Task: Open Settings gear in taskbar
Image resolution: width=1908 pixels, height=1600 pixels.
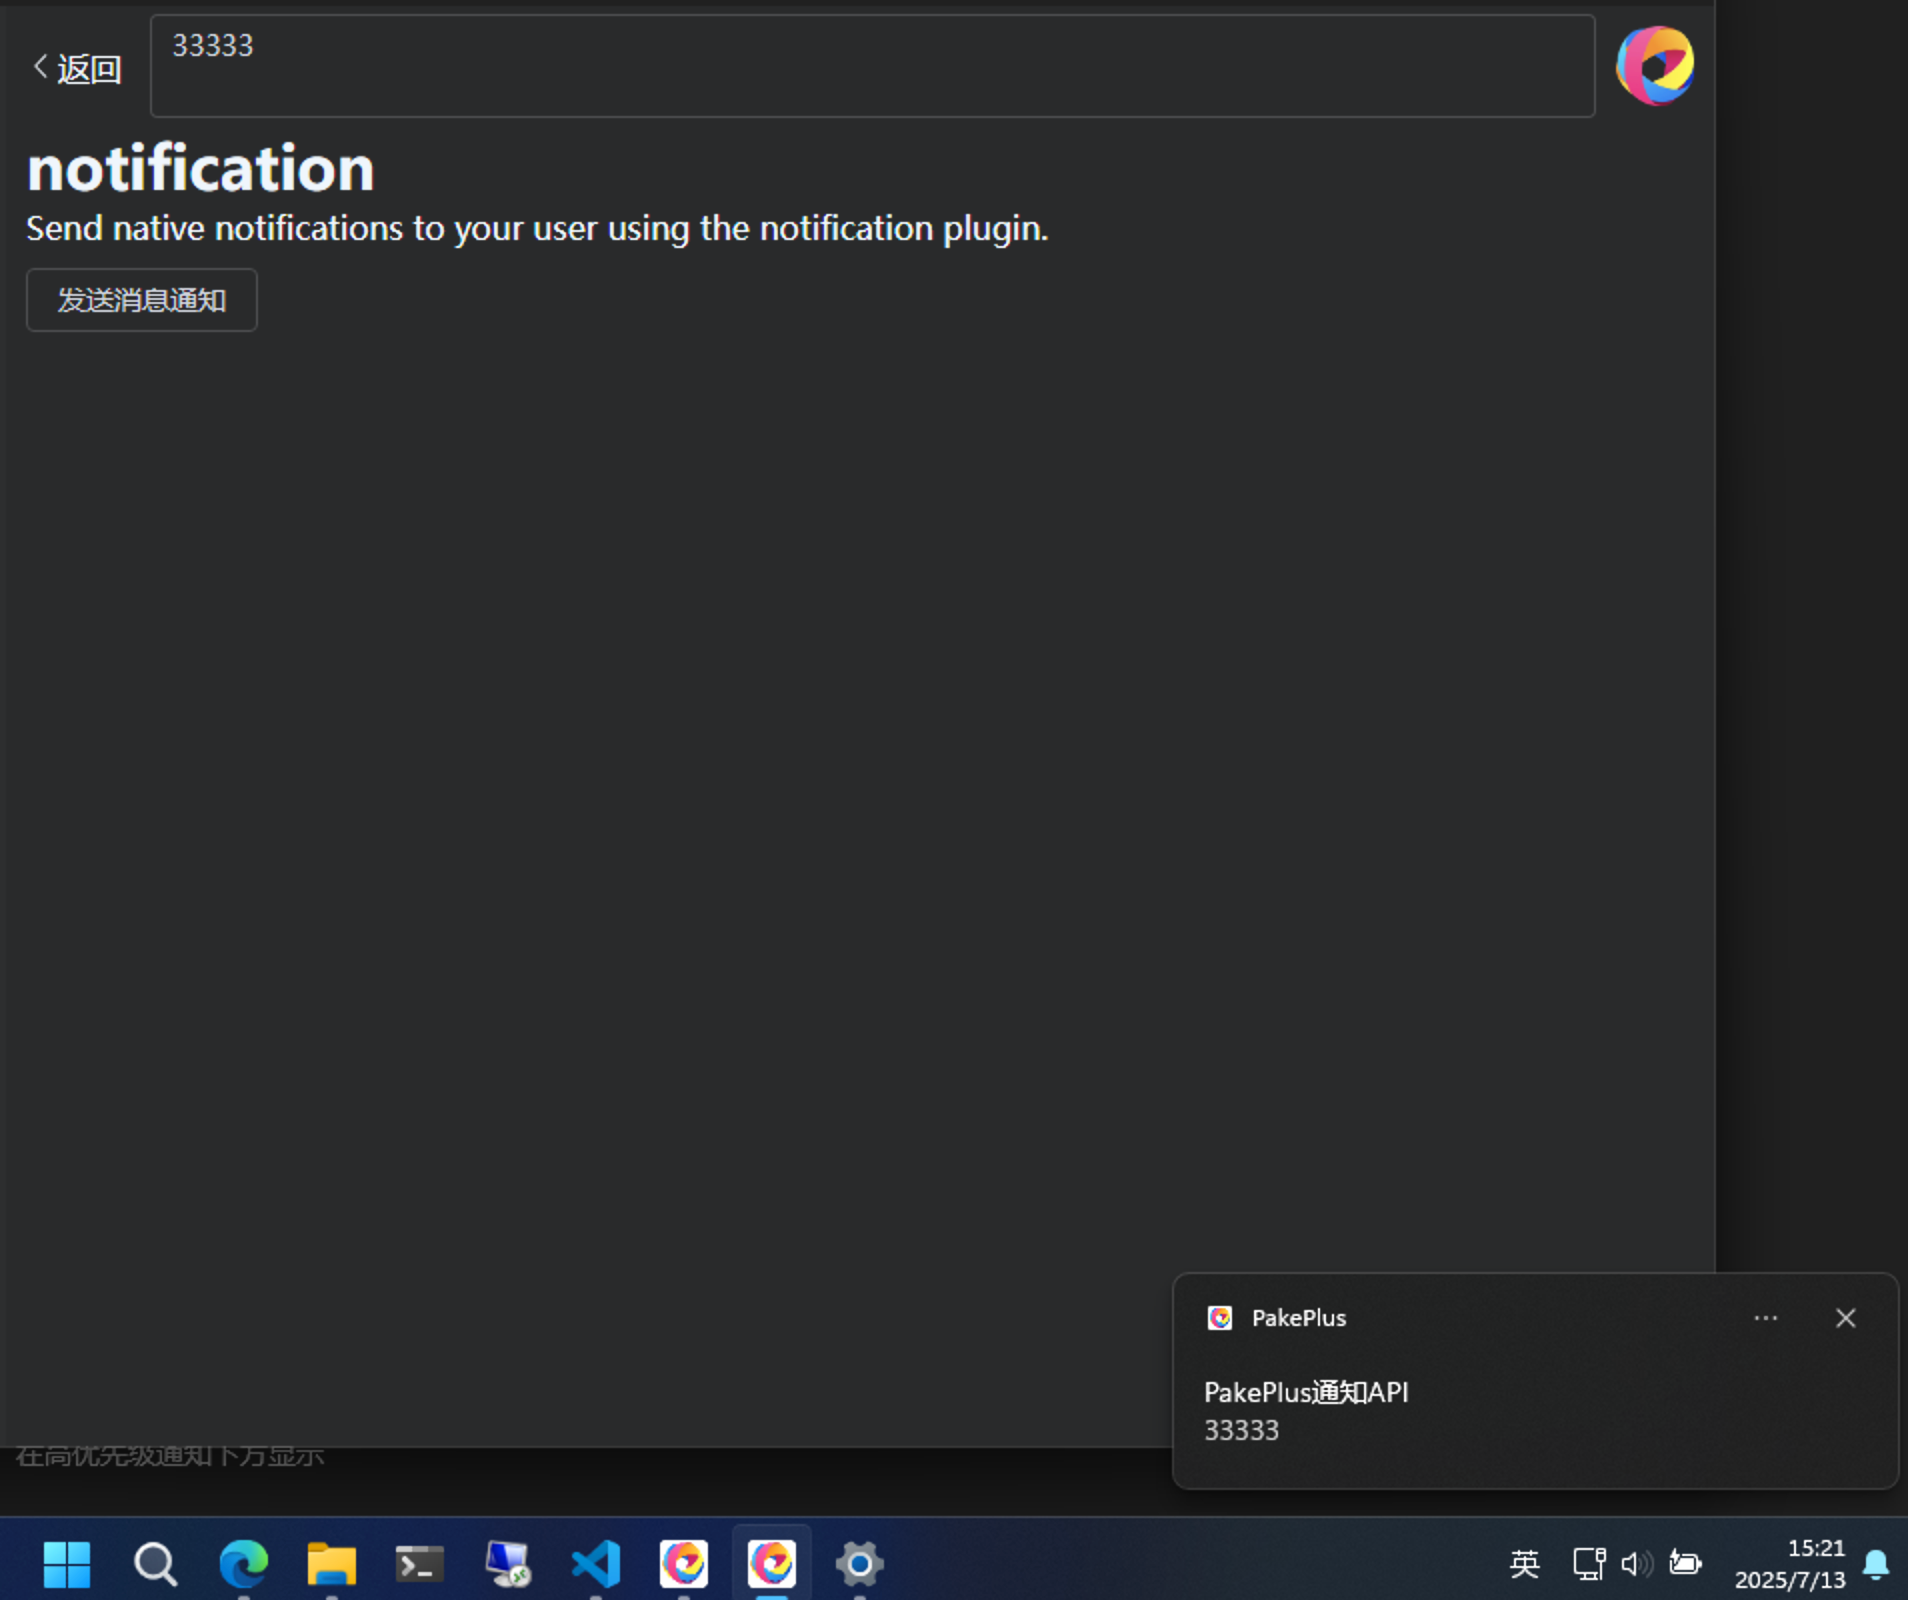Action: click(x=860, y=1564)
